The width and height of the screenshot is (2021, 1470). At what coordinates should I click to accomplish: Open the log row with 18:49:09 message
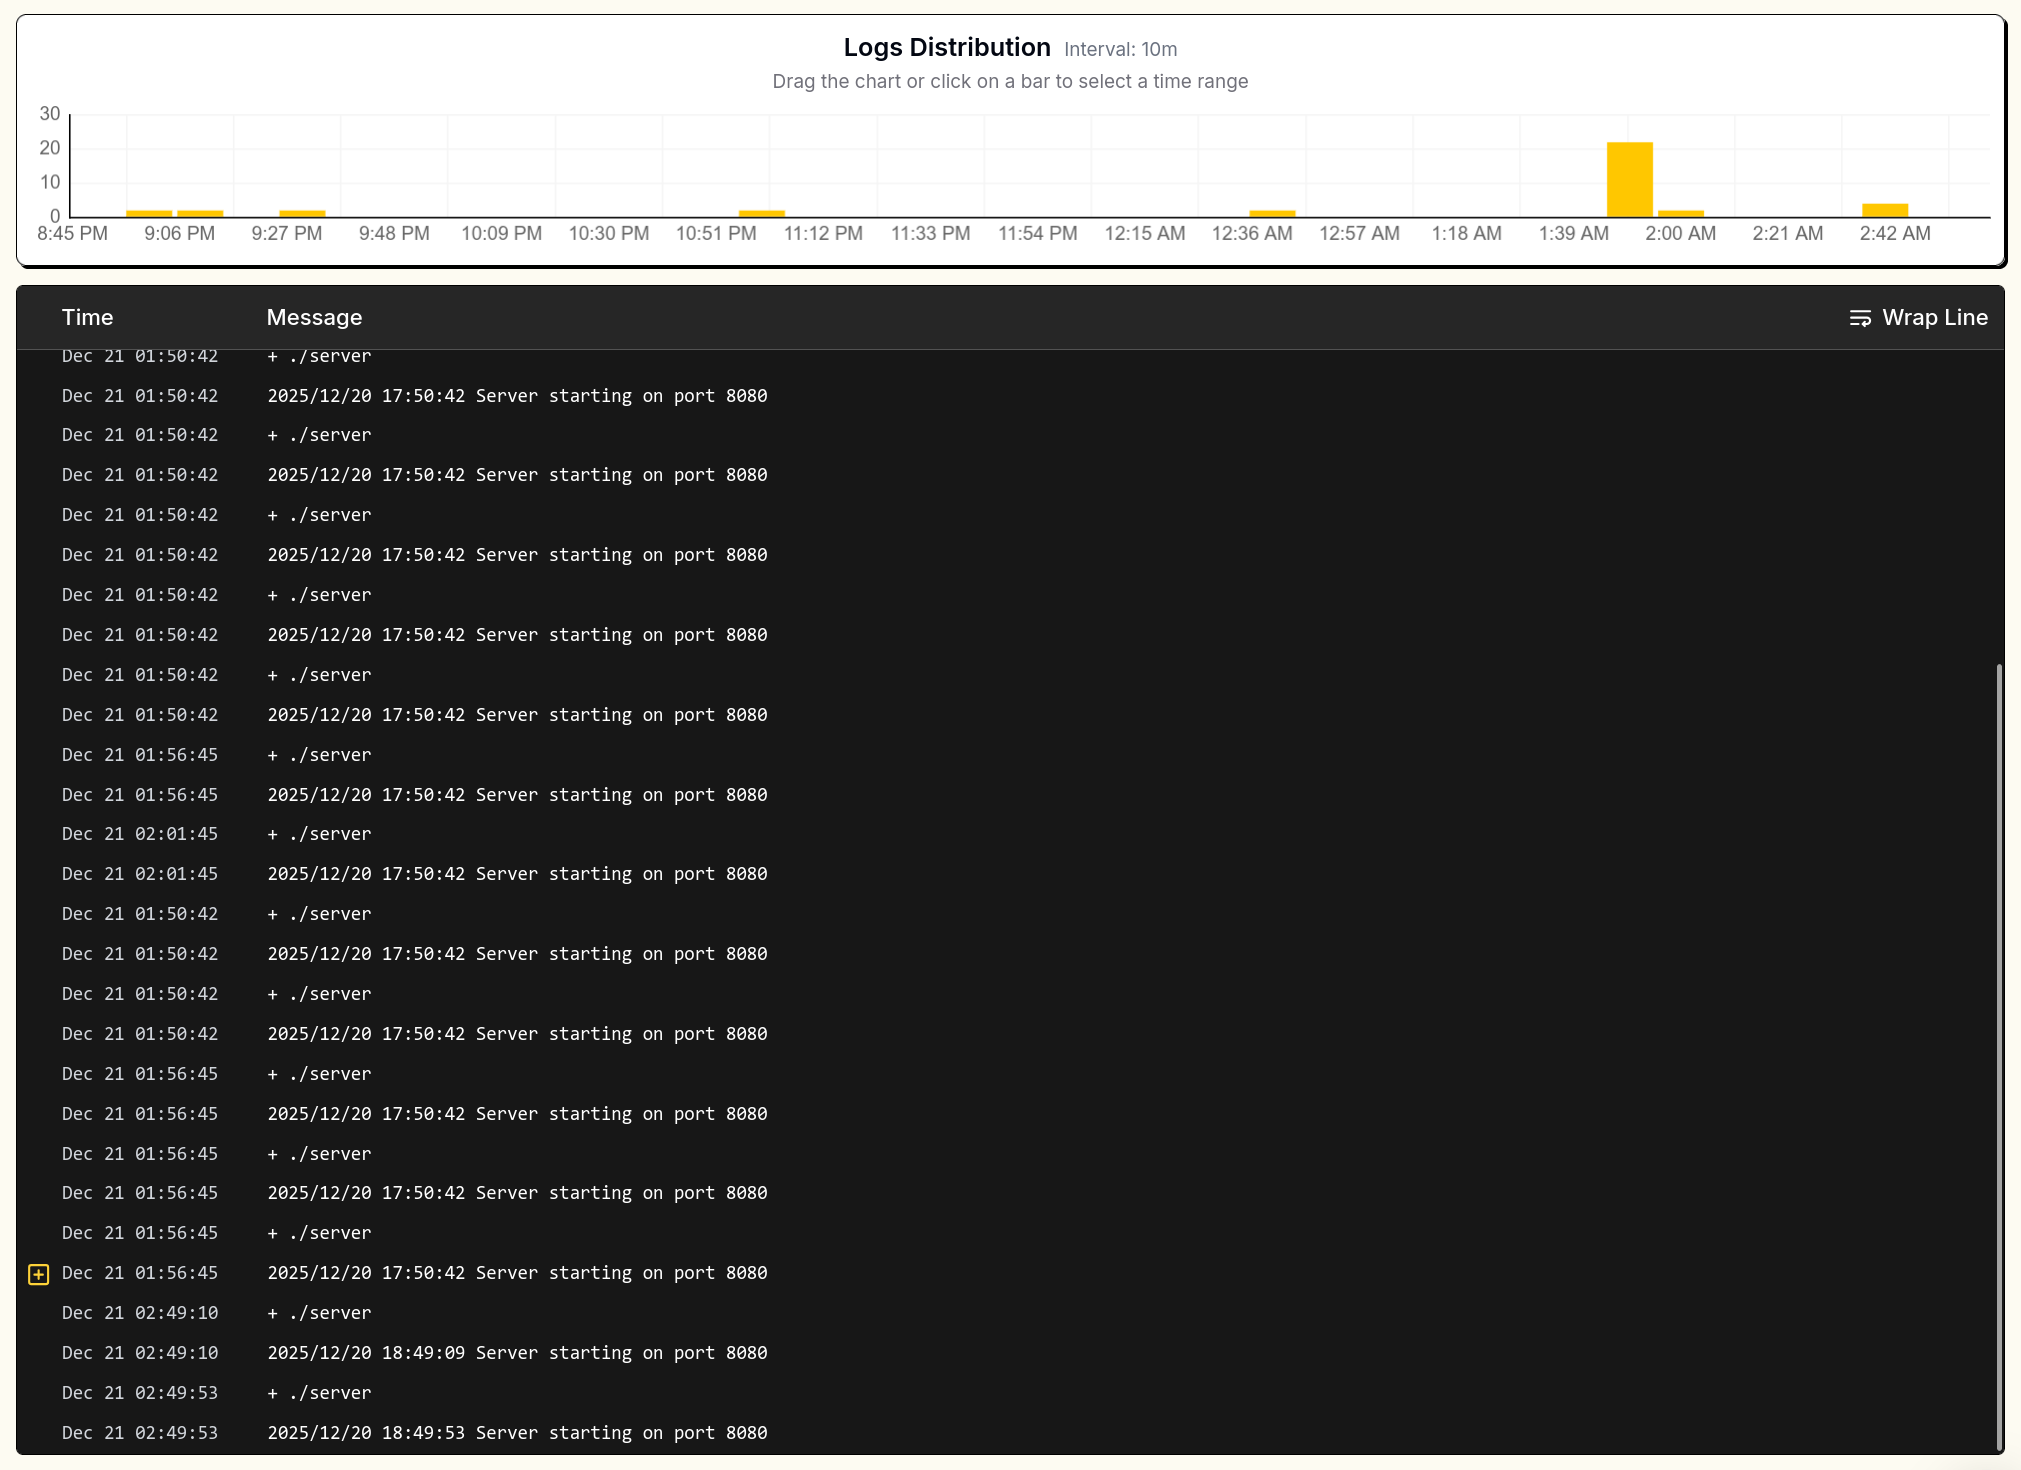coord(517,1353)
